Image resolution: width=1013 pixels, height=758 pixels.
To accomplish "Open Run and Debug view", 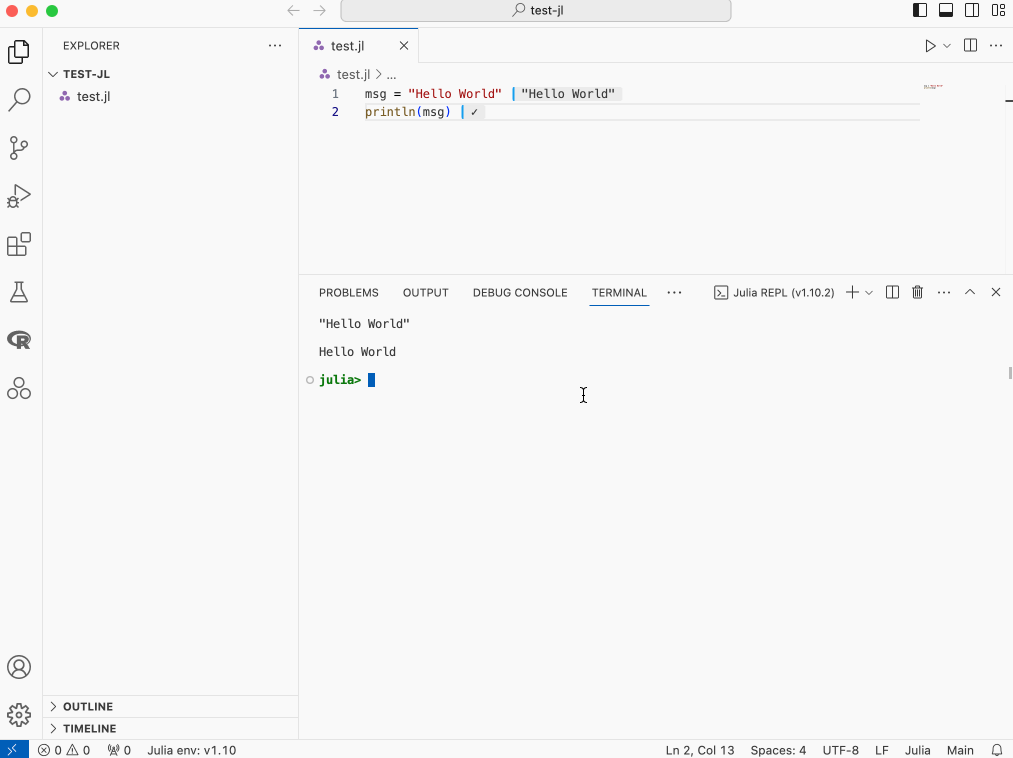I will [x=20, y=196].
